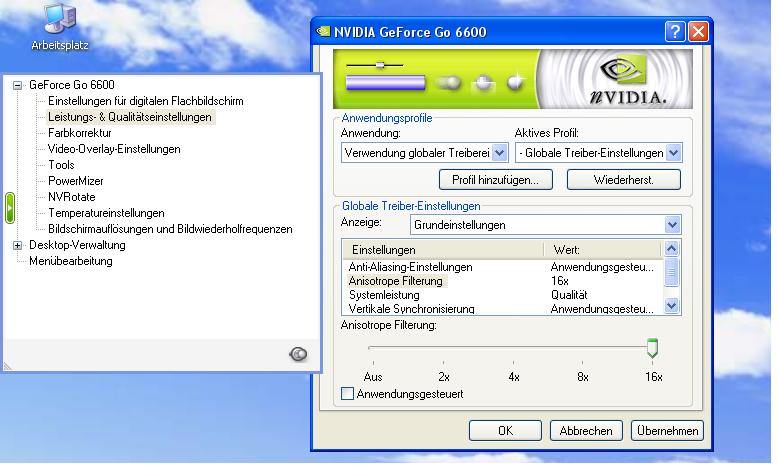
Task: Click the NVIDIA title bar icon
Action: (x=323, y=31)
